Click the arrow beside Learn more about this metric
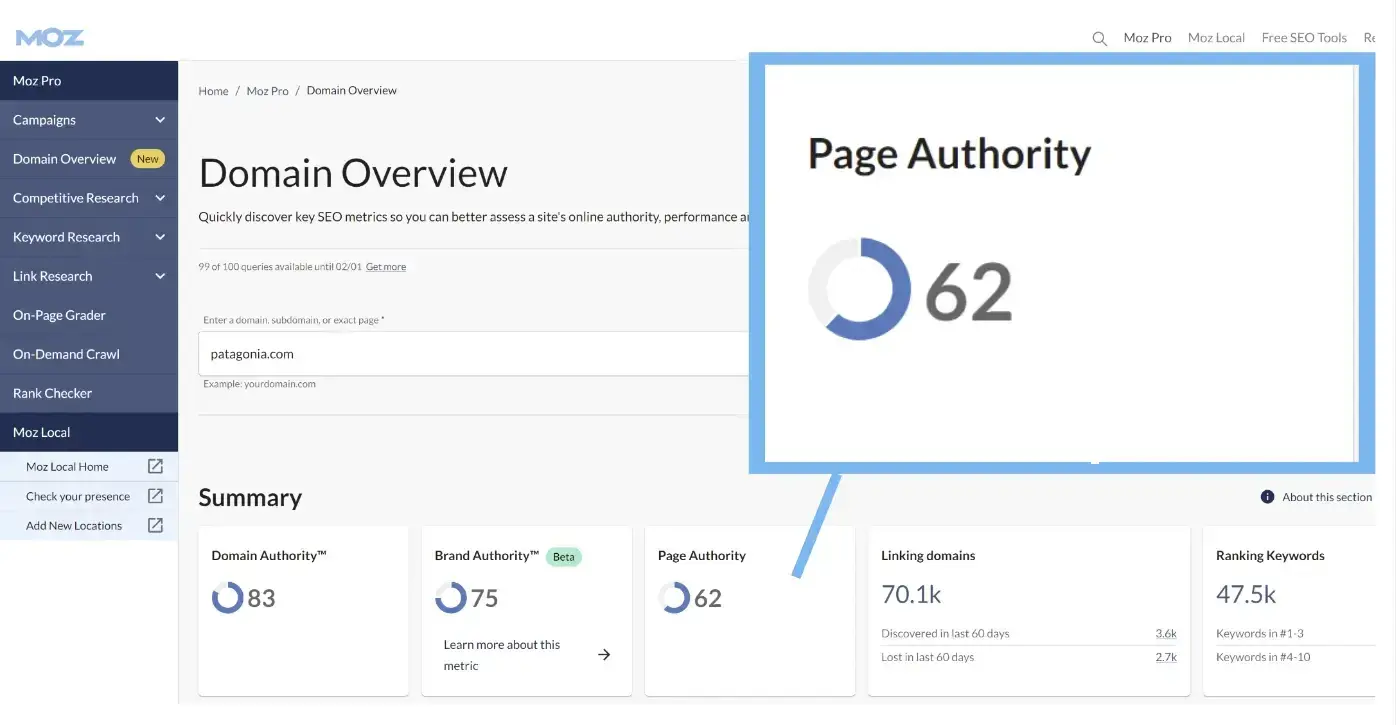The width and height of the screenshot is (1396, 725). click(x=603, y=653)
